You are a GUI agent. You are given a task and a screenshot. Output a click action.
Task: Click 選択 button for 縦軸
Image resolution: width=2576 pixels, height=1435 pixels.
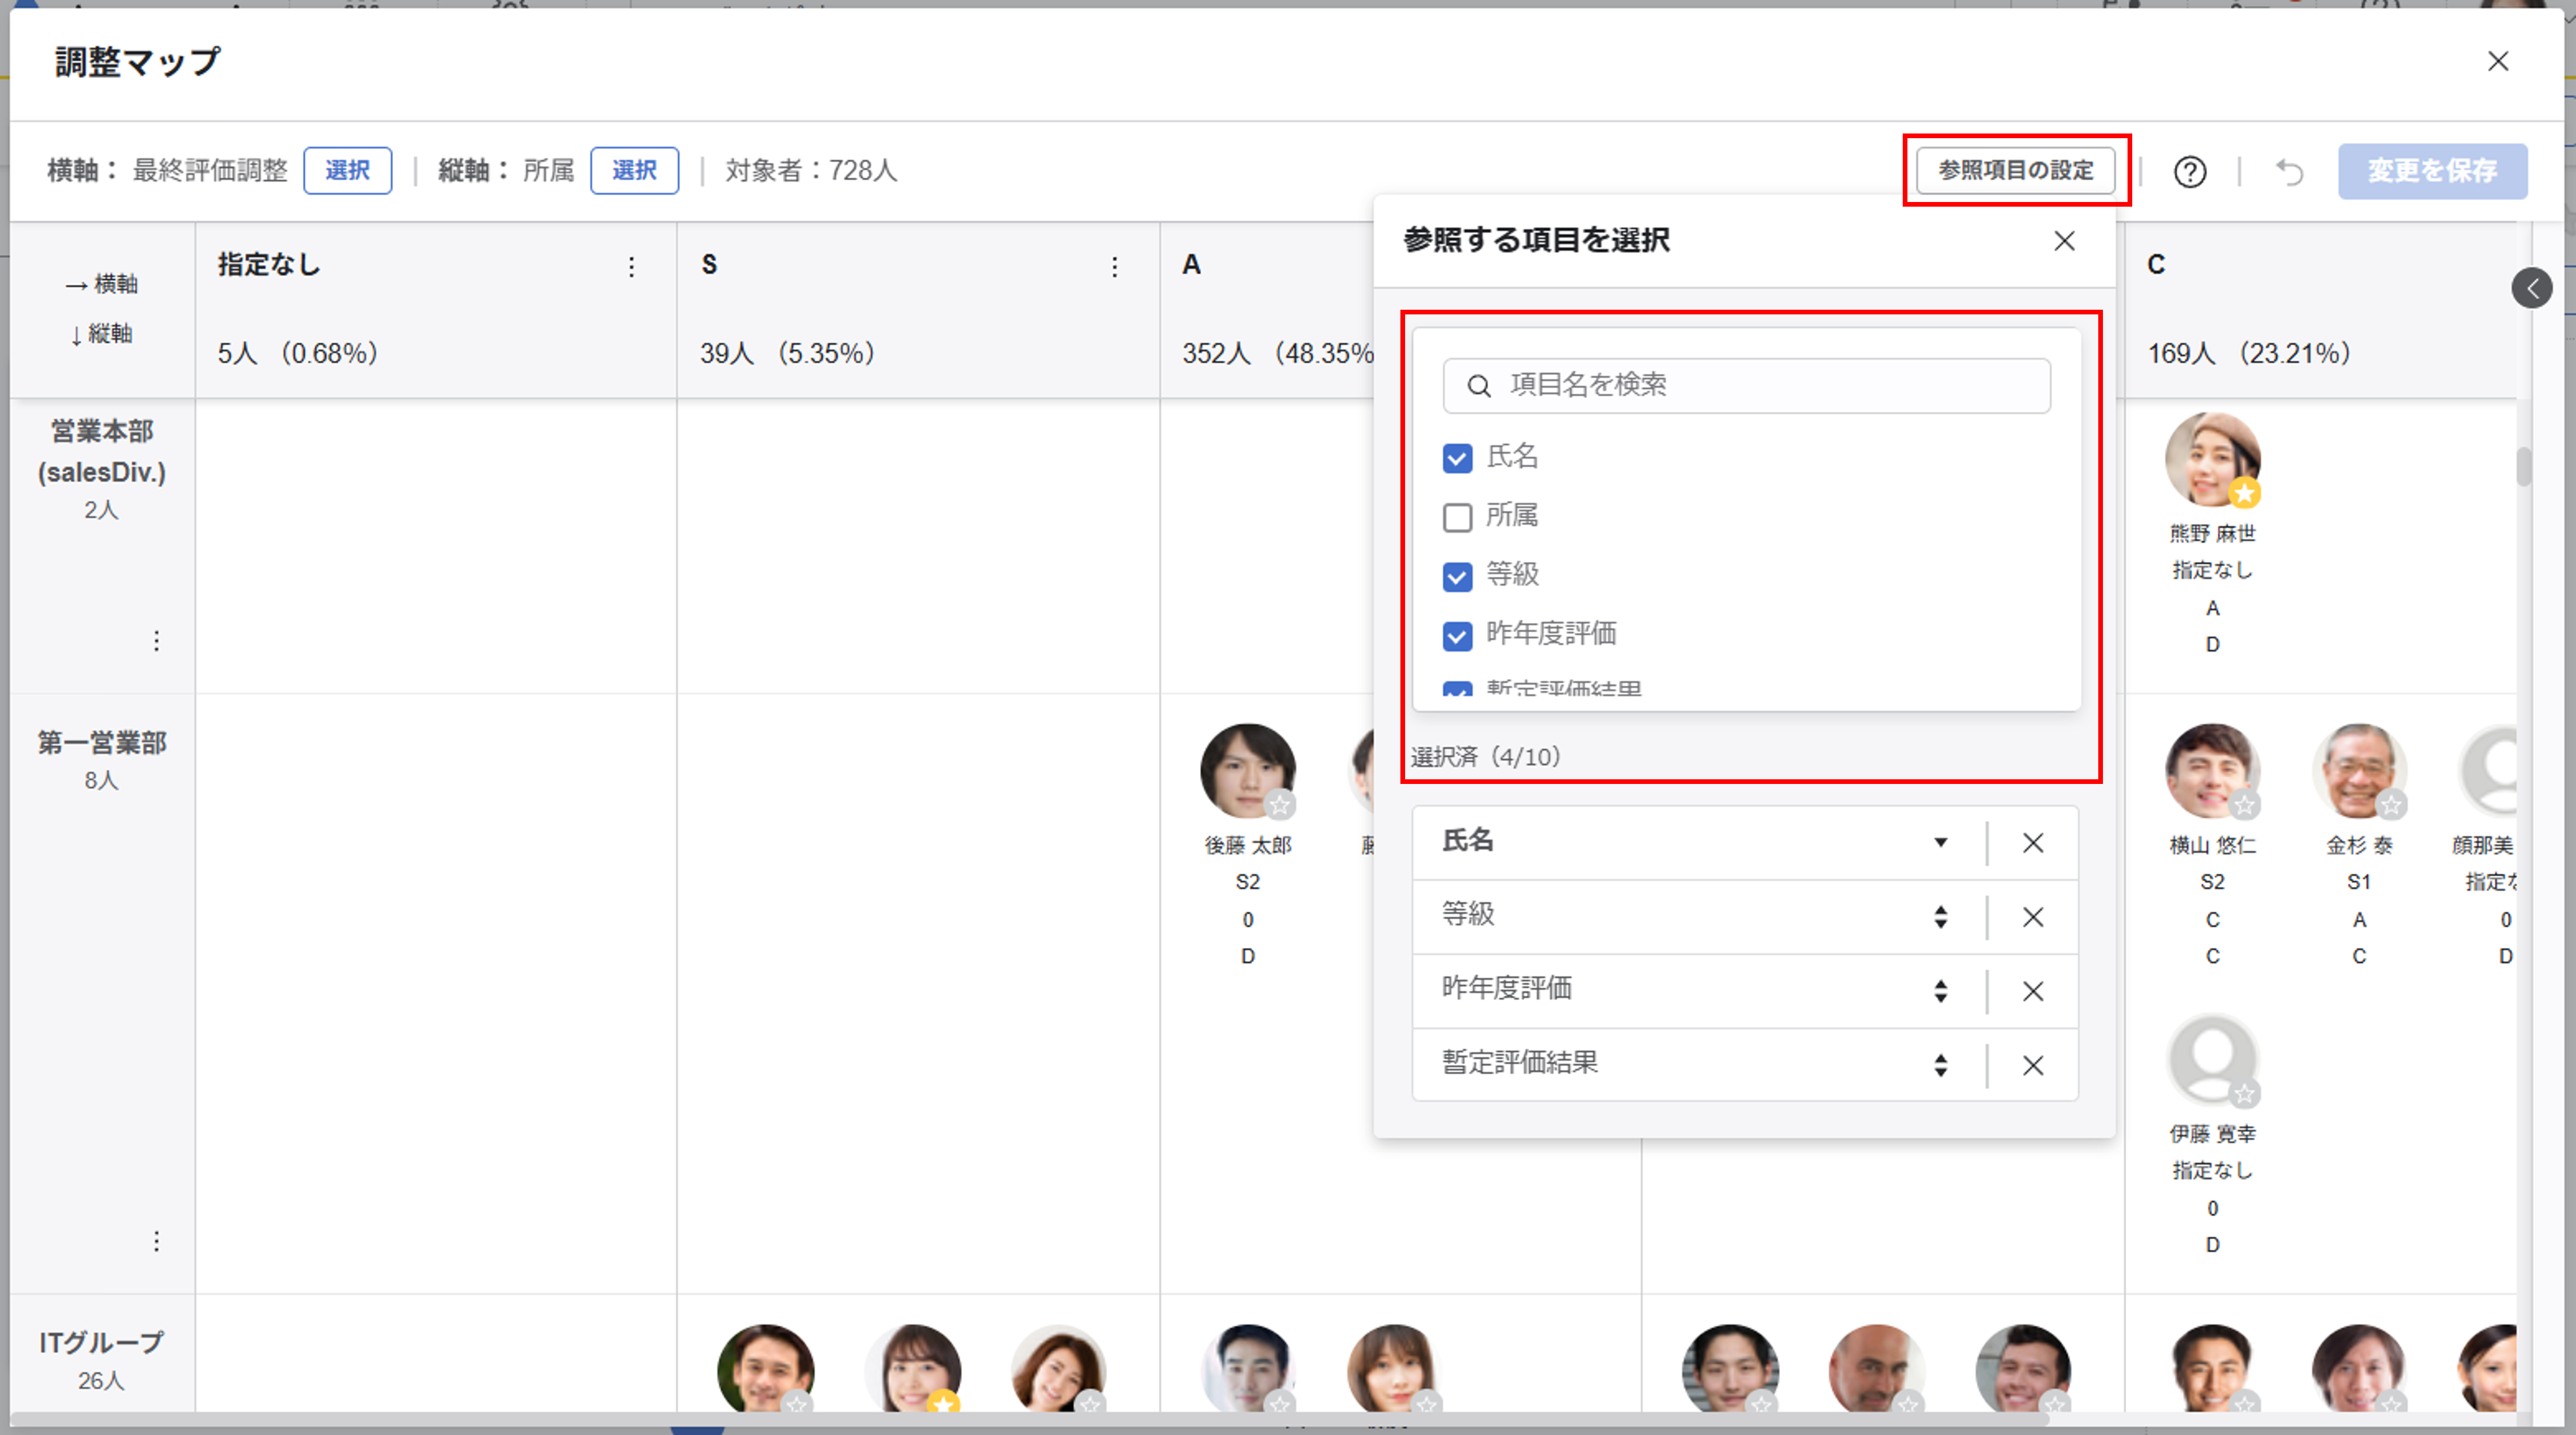click(x=634, y=171)
